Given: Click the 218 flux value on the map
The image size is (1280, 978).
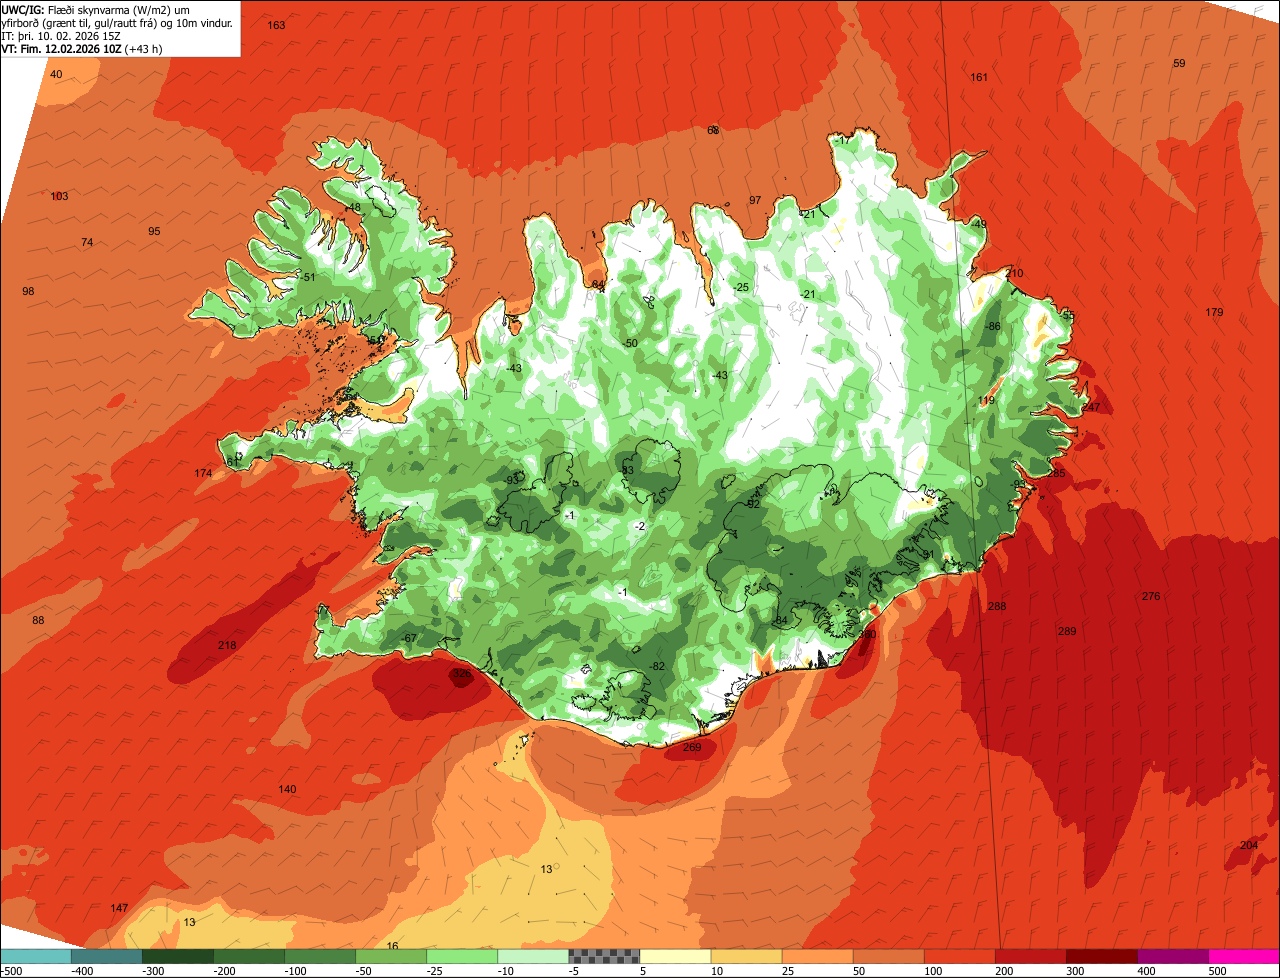Looking at the screenshot, I should [x=227, y=645].
